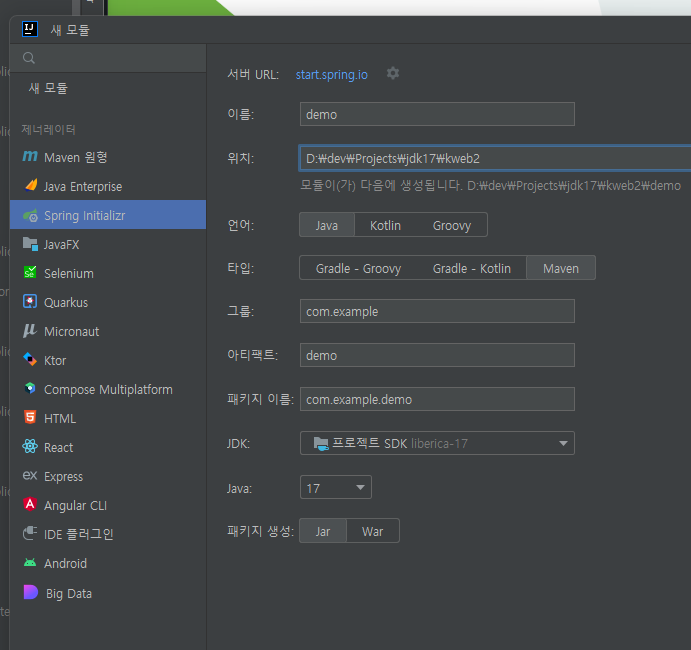Click the 위치 location path field
Image resolution: width=691 pixels, height=650 pixels.
tap(495, 158)
